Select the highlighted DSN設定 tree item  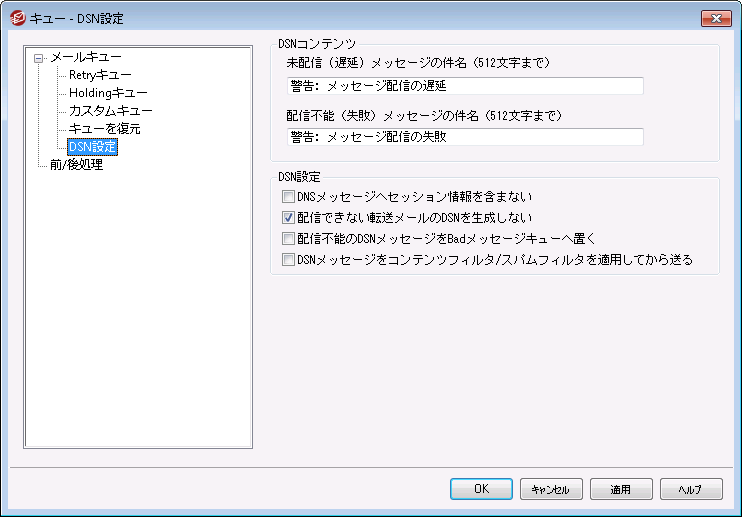pos(92,147)
